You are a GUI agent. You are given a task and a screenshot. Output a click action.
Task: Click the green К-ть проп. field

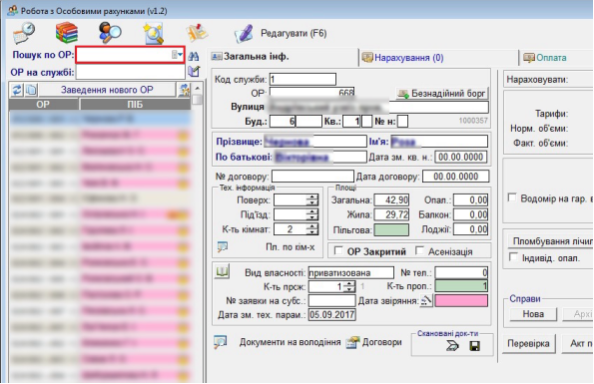461,286
